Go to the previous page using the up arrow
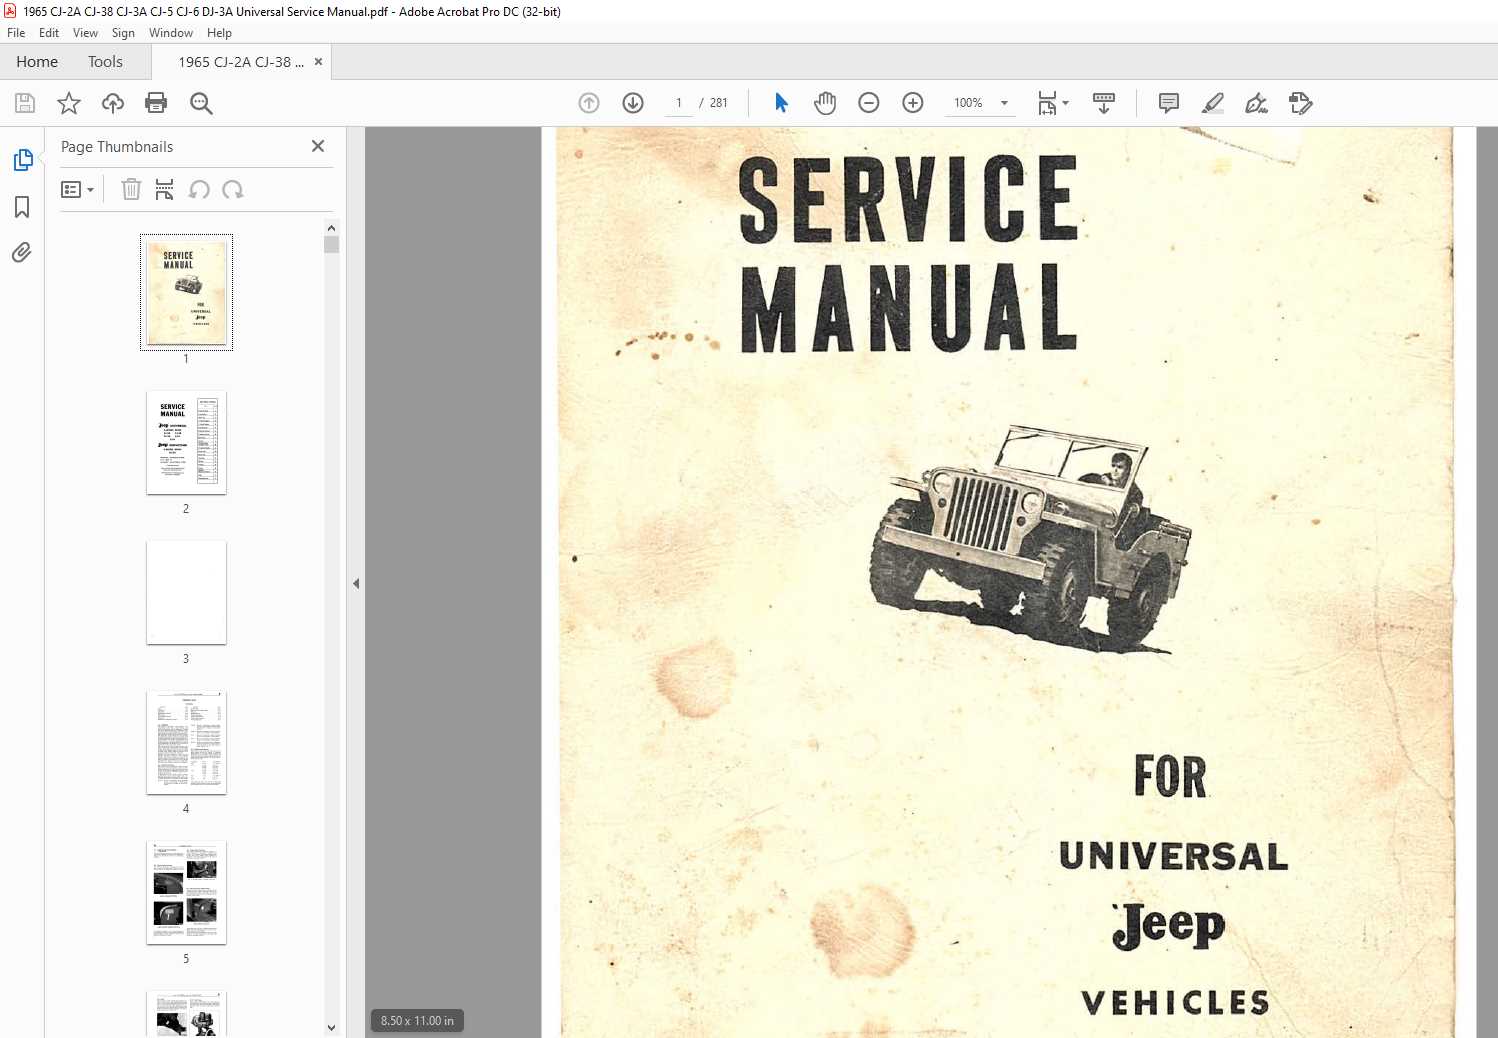 click(589, 103)
